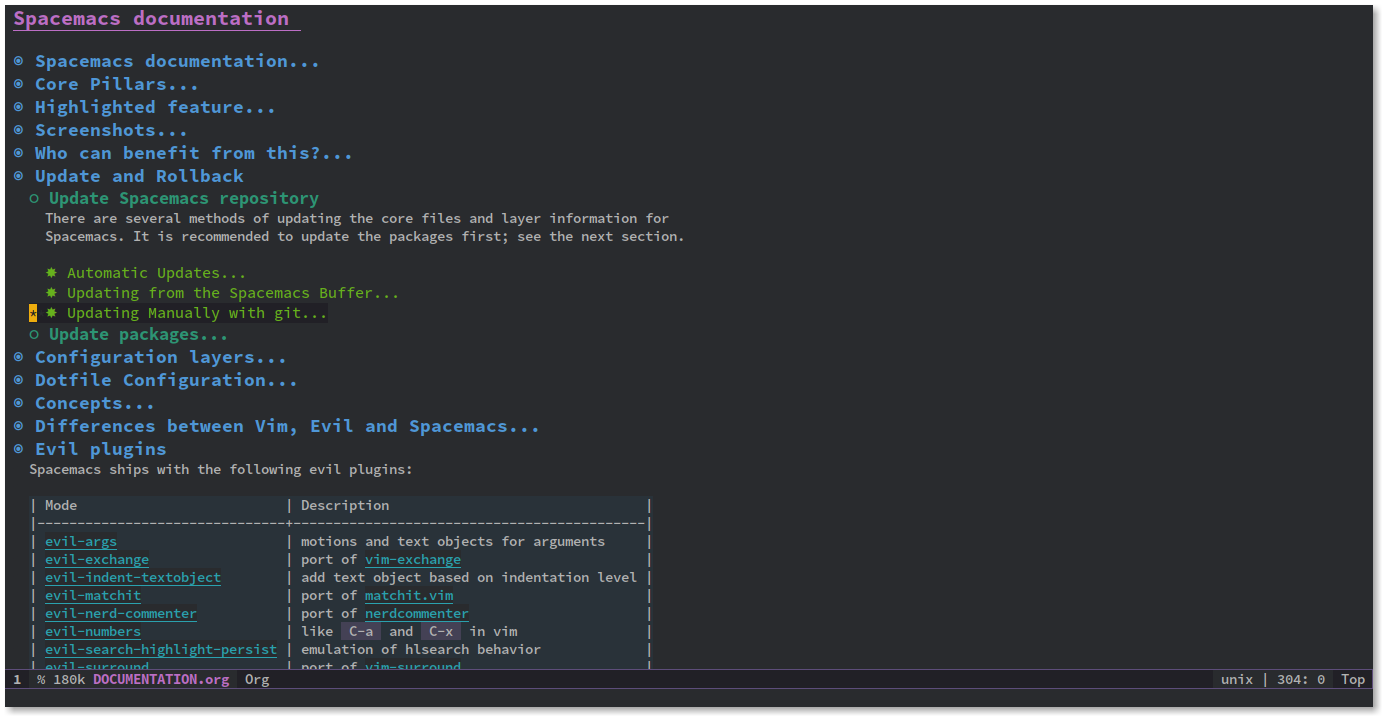
Task: Collapse the 'Update and Rollback' heading
Action: [x=139, y=176]
